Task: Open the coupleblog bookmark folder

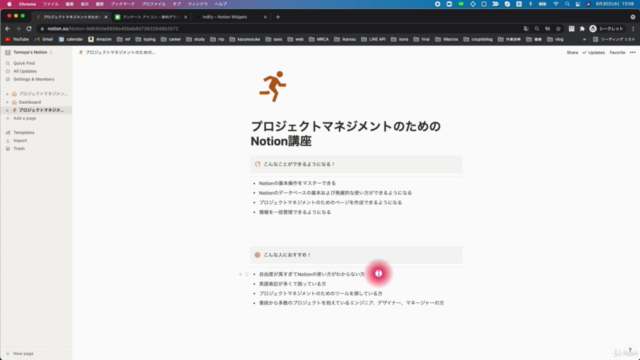Action: click(478, 40)
